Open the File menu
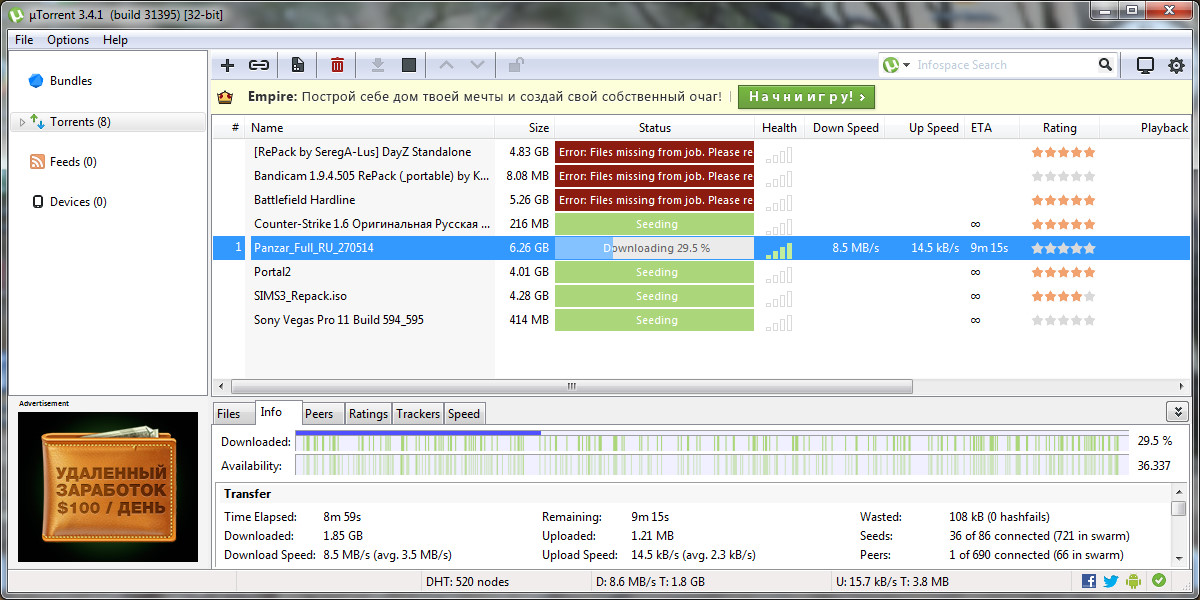The height and width of the screenshot is (600, 1200). click(x=24, y=40)
